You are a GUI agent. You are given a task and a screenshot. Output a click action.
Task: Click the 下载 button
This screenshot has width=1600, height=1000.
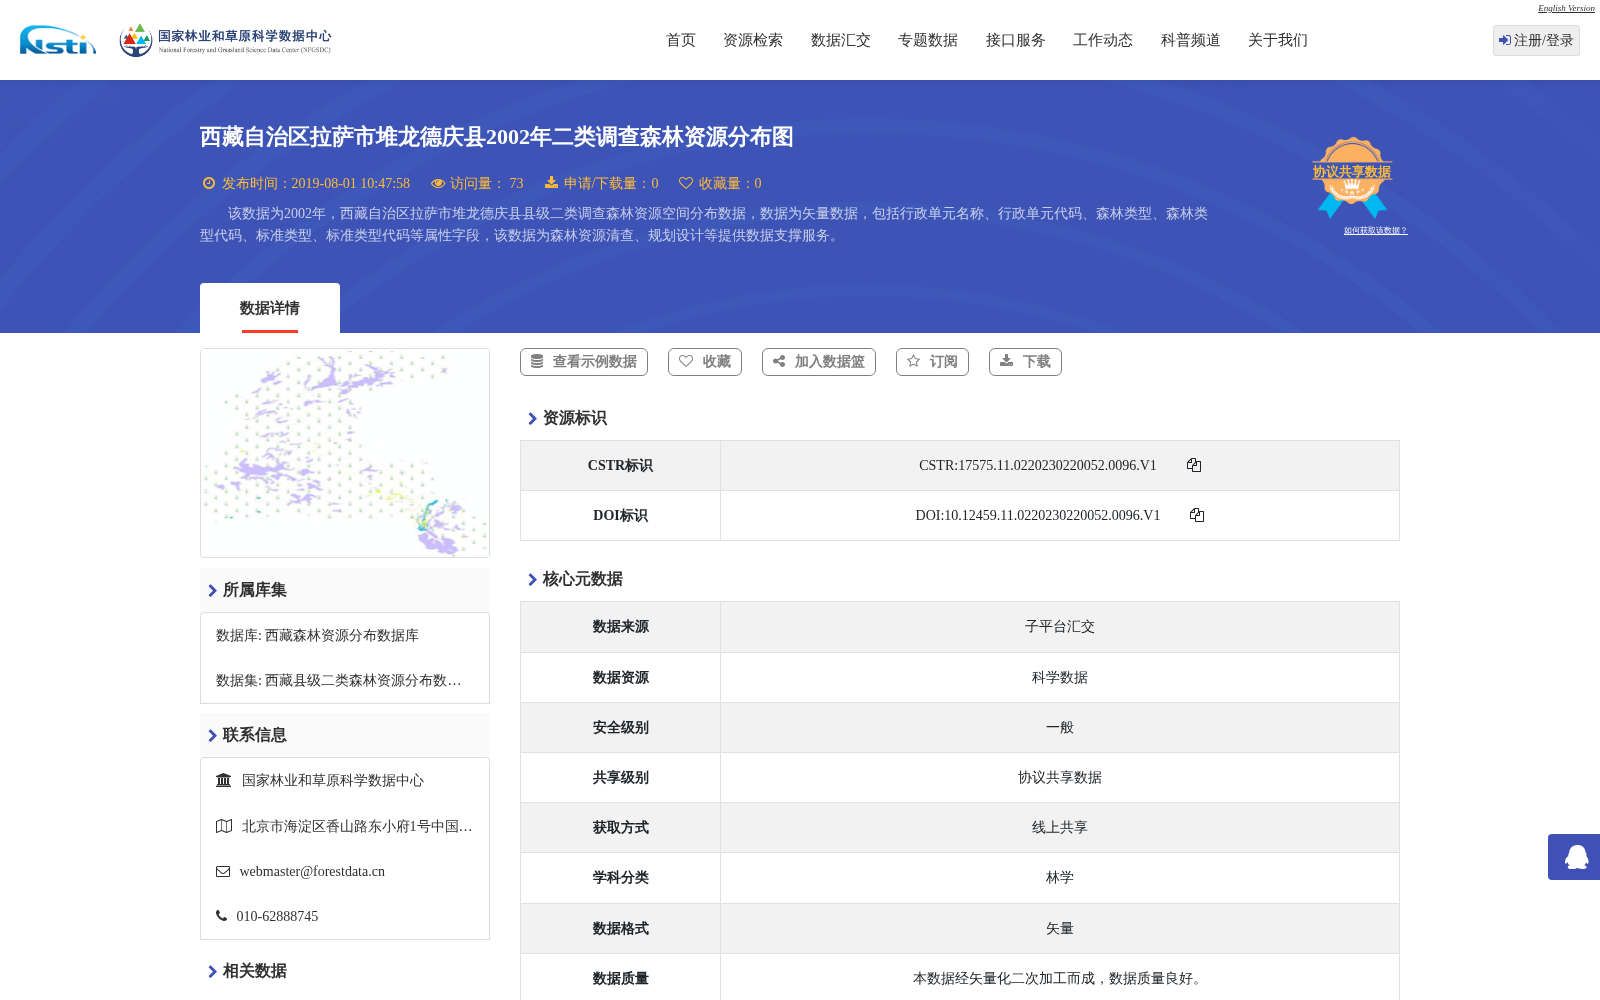pos(1025,362)
